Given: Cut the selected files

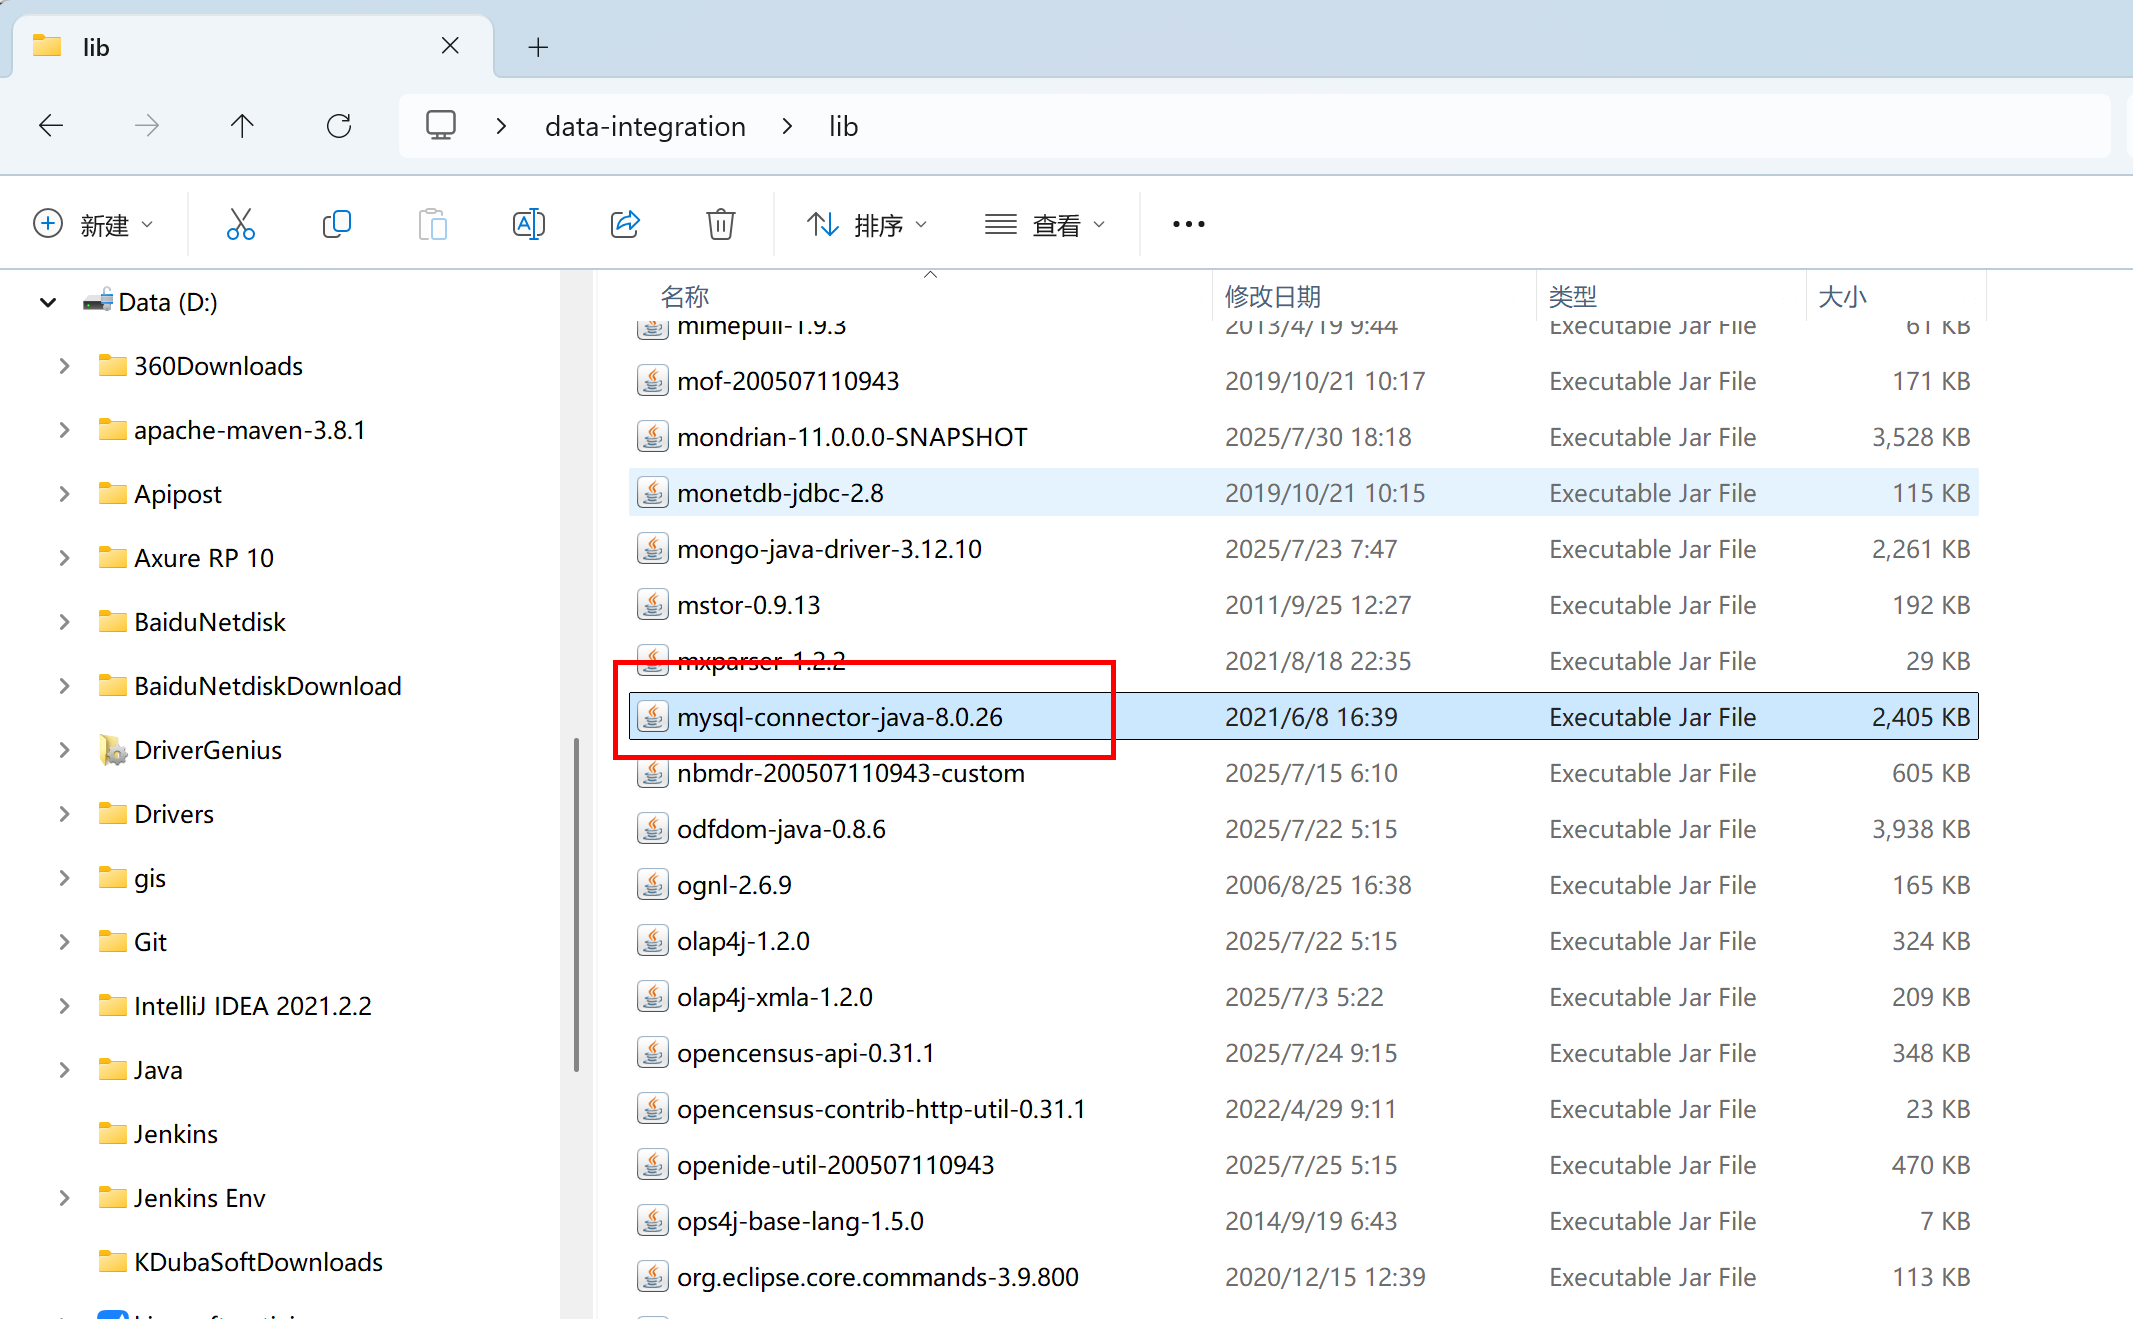Looking at the screenshot, I should (240, 223).
